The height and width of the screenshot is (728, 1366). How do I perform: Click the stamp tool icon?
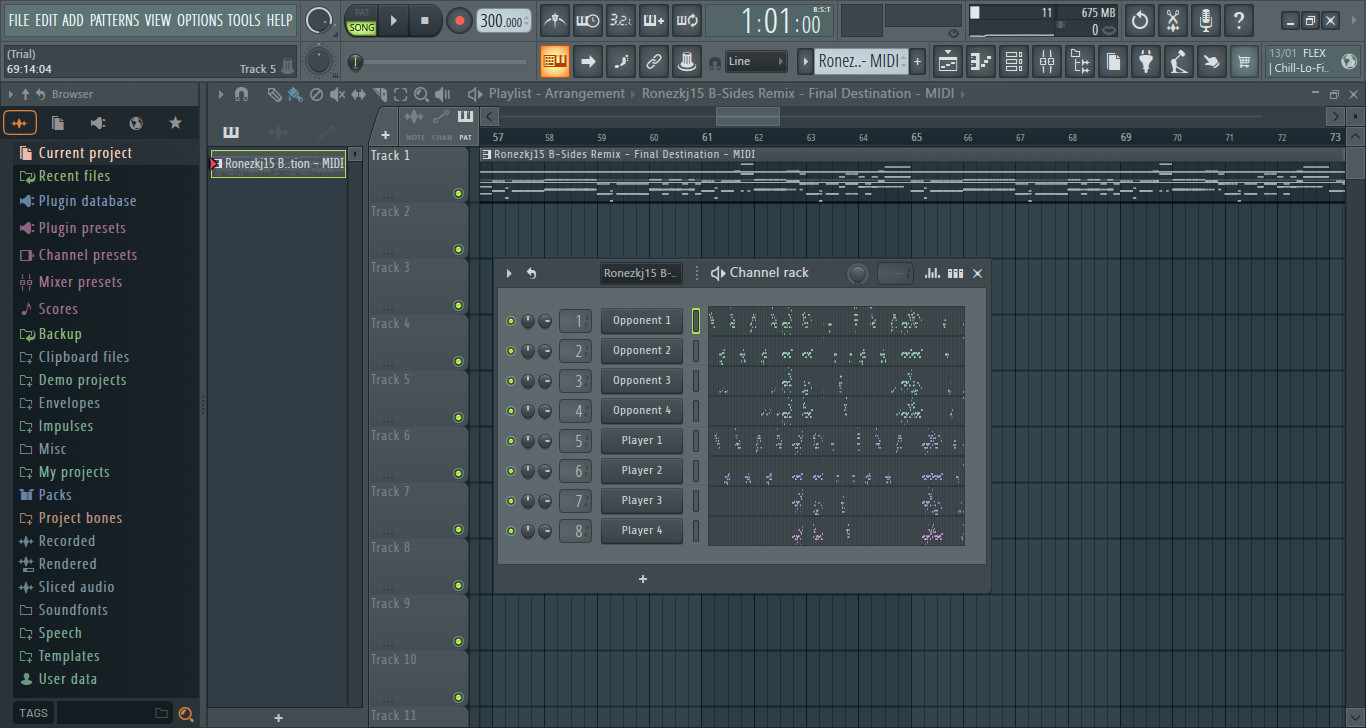687,62
